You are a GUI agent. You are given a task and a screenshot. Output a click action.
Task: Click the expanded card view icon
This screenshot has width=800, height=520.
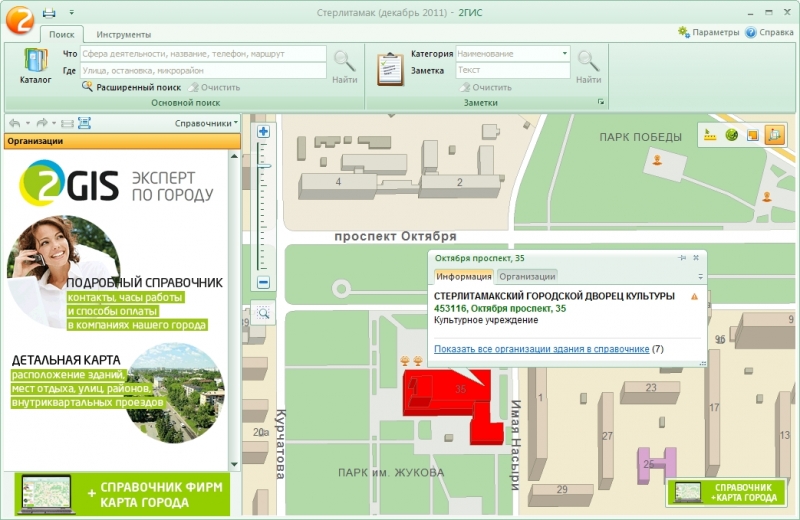click(x=84, y=123)
